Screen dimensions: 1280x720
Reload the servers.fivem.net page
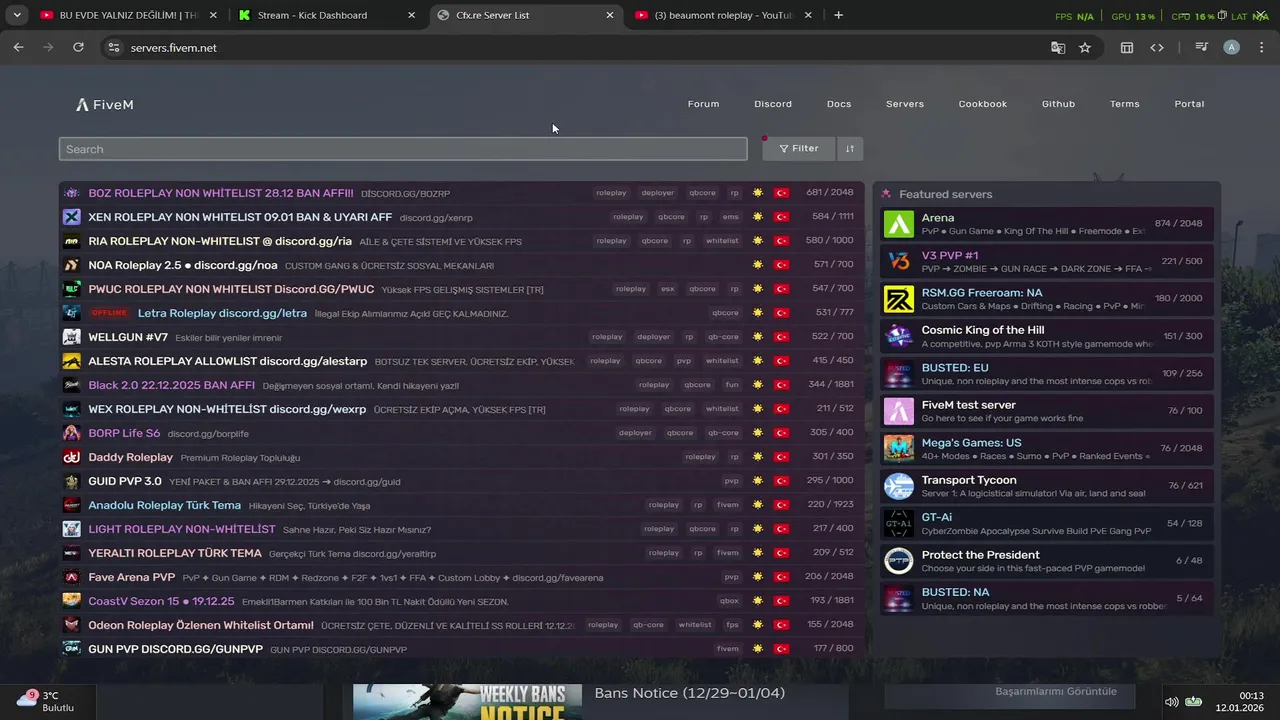[x=78, y=47]
